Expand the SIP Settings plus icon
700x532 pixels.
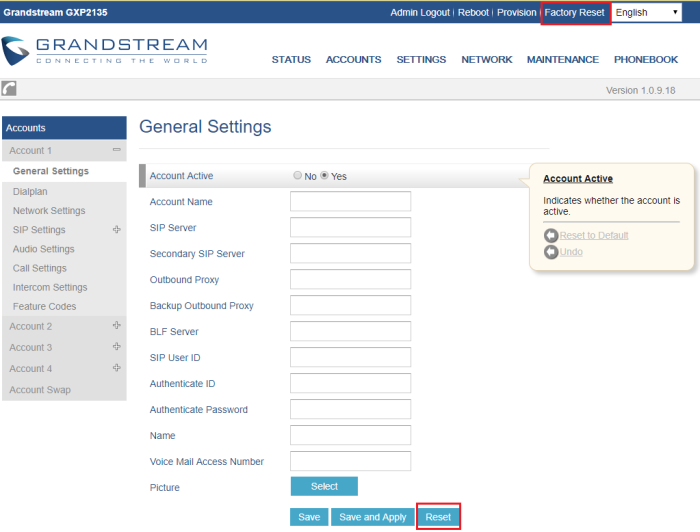click(117, 230)
